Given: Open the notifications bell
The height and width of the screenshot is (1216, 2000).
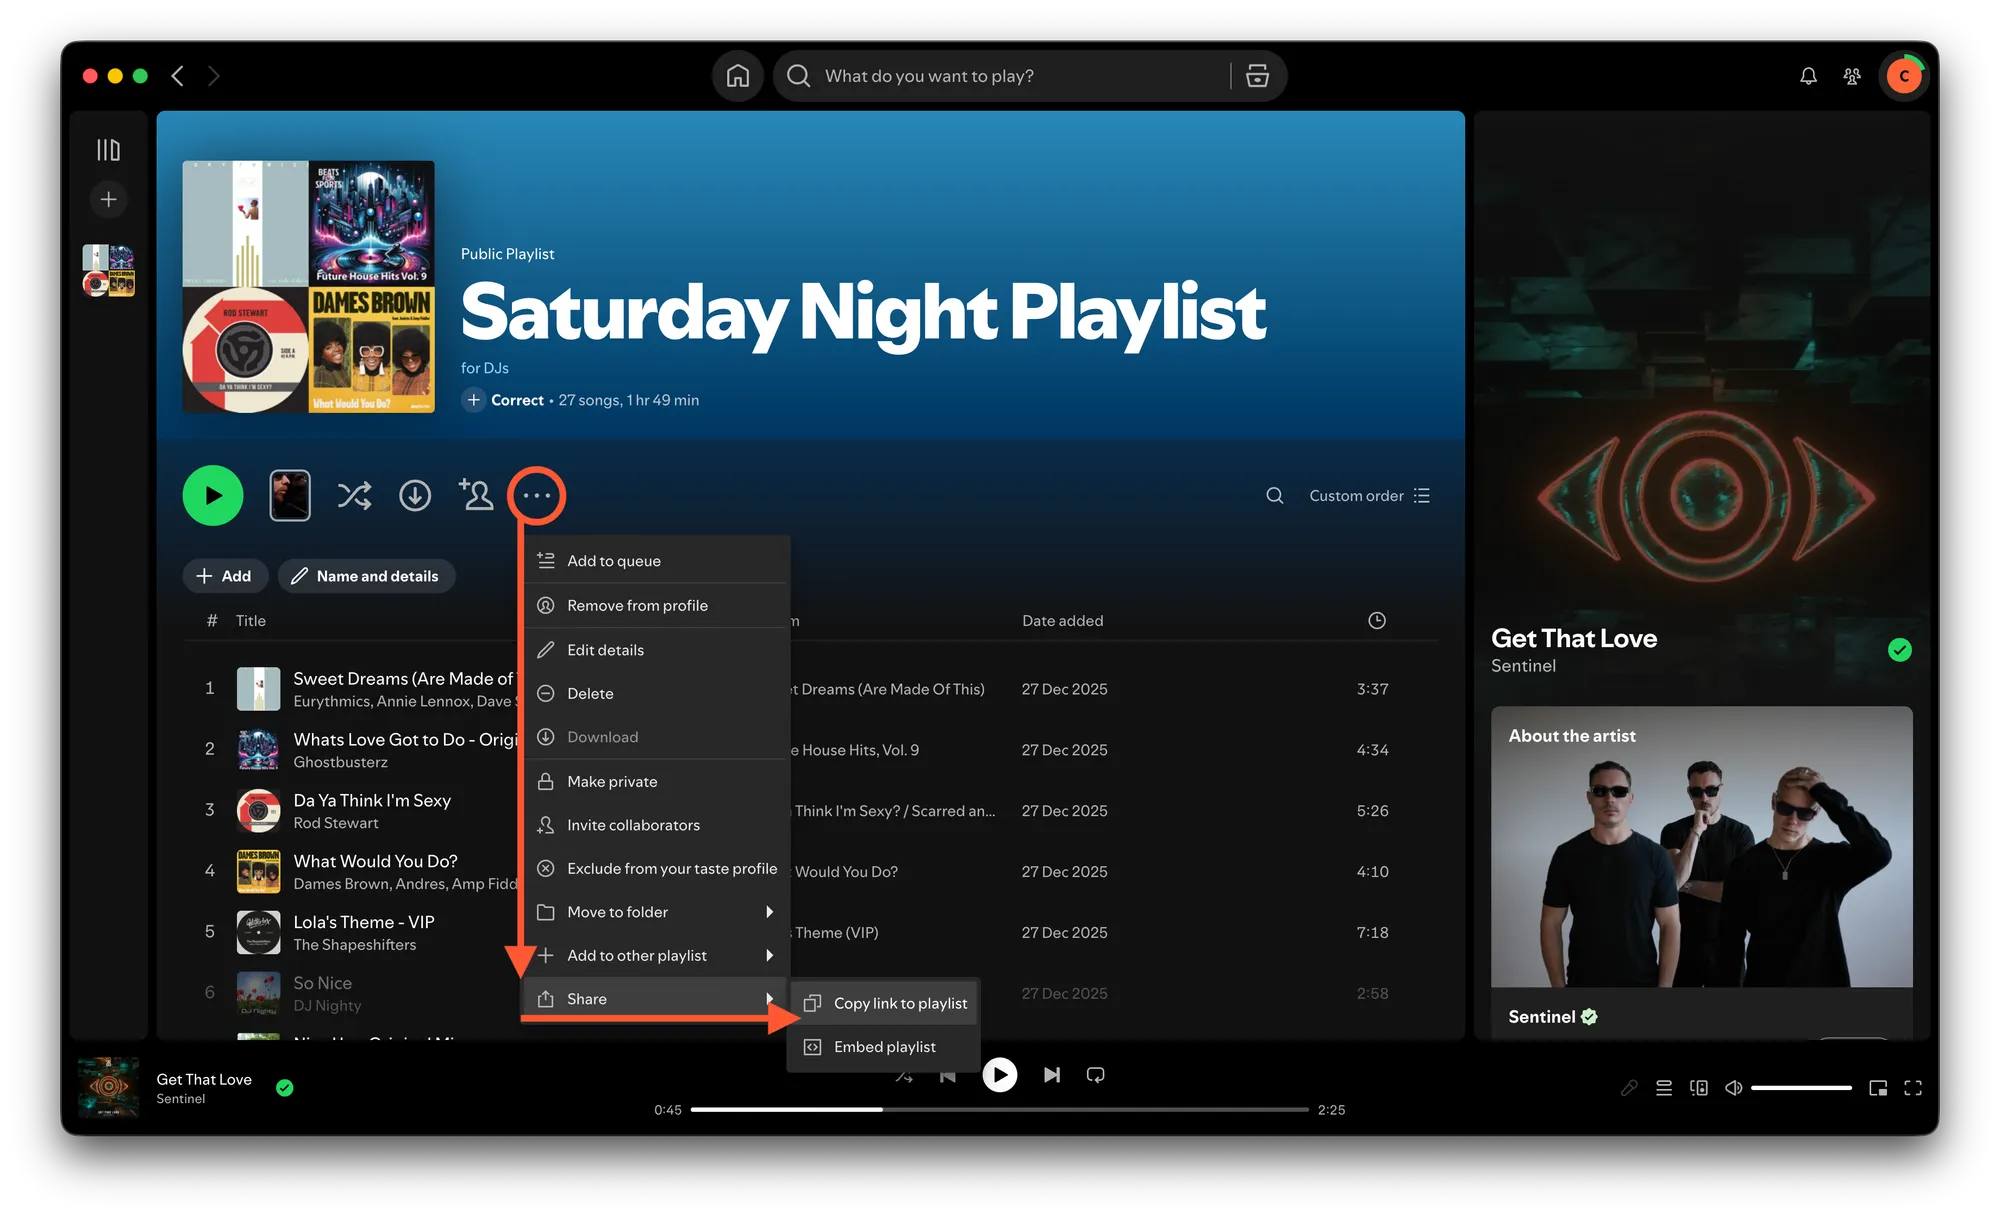Looking at the screenshot, I should (1808, 76).
